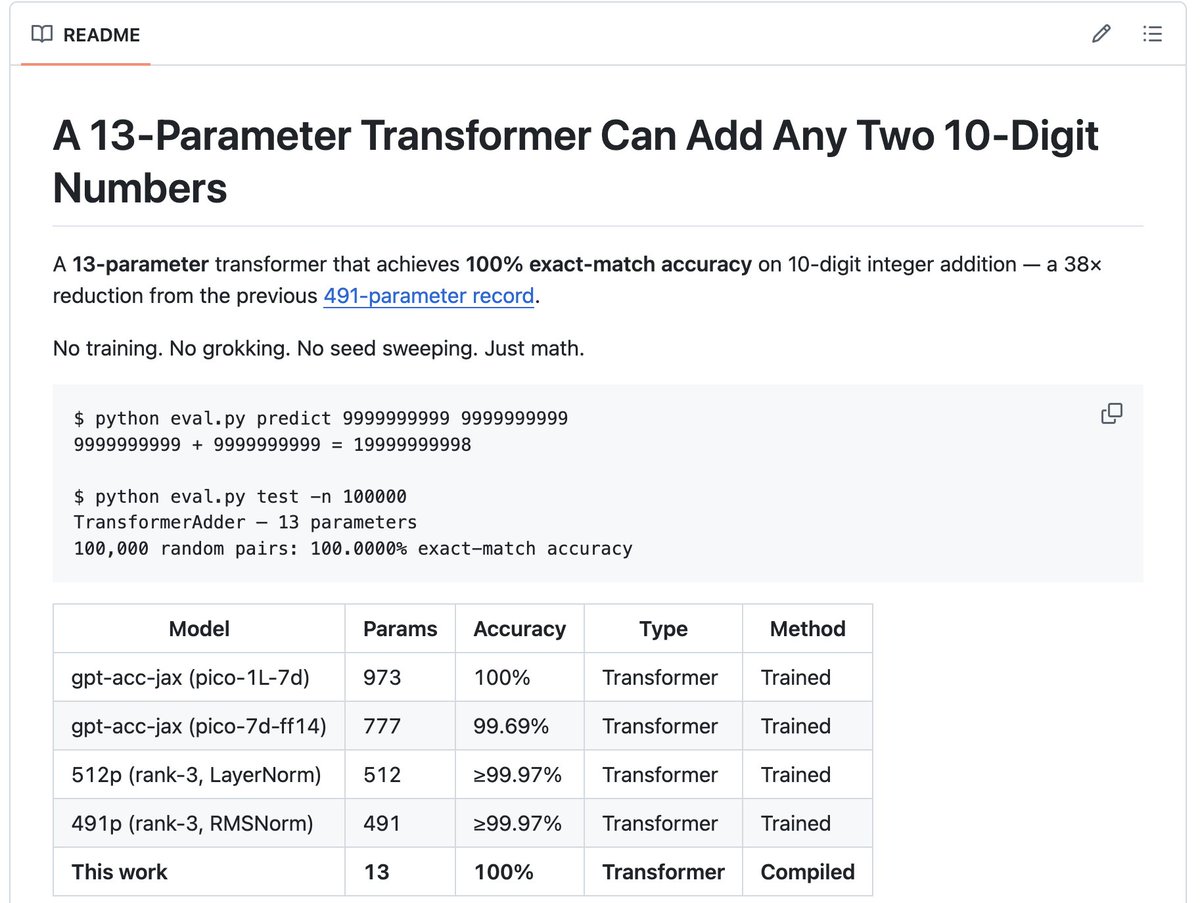Viewport: 1200px width, 903px height.
Task: Click the 512p (rank-3, LayerNorm) cell
Action: (x=196, y=775)
